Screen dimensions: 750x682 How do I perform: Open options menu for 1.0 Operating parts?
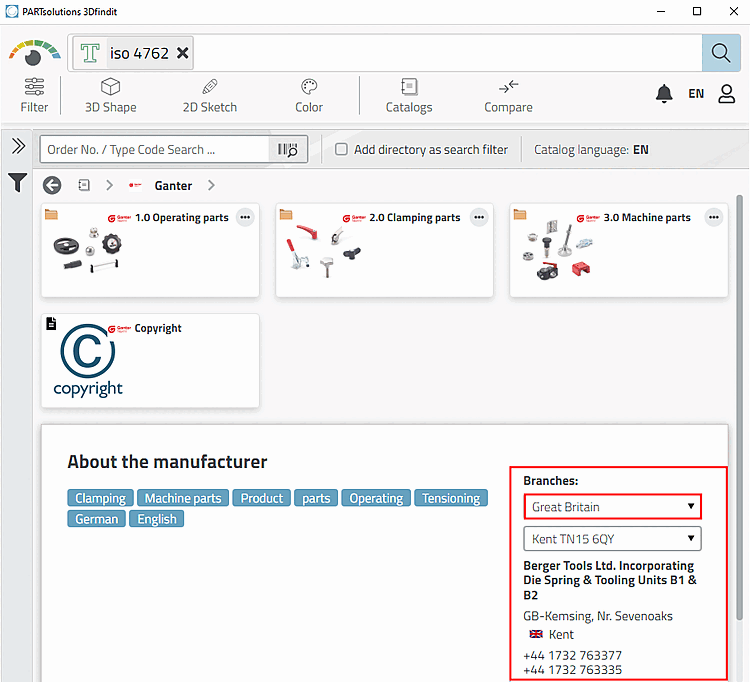click(x=245, y=217)
